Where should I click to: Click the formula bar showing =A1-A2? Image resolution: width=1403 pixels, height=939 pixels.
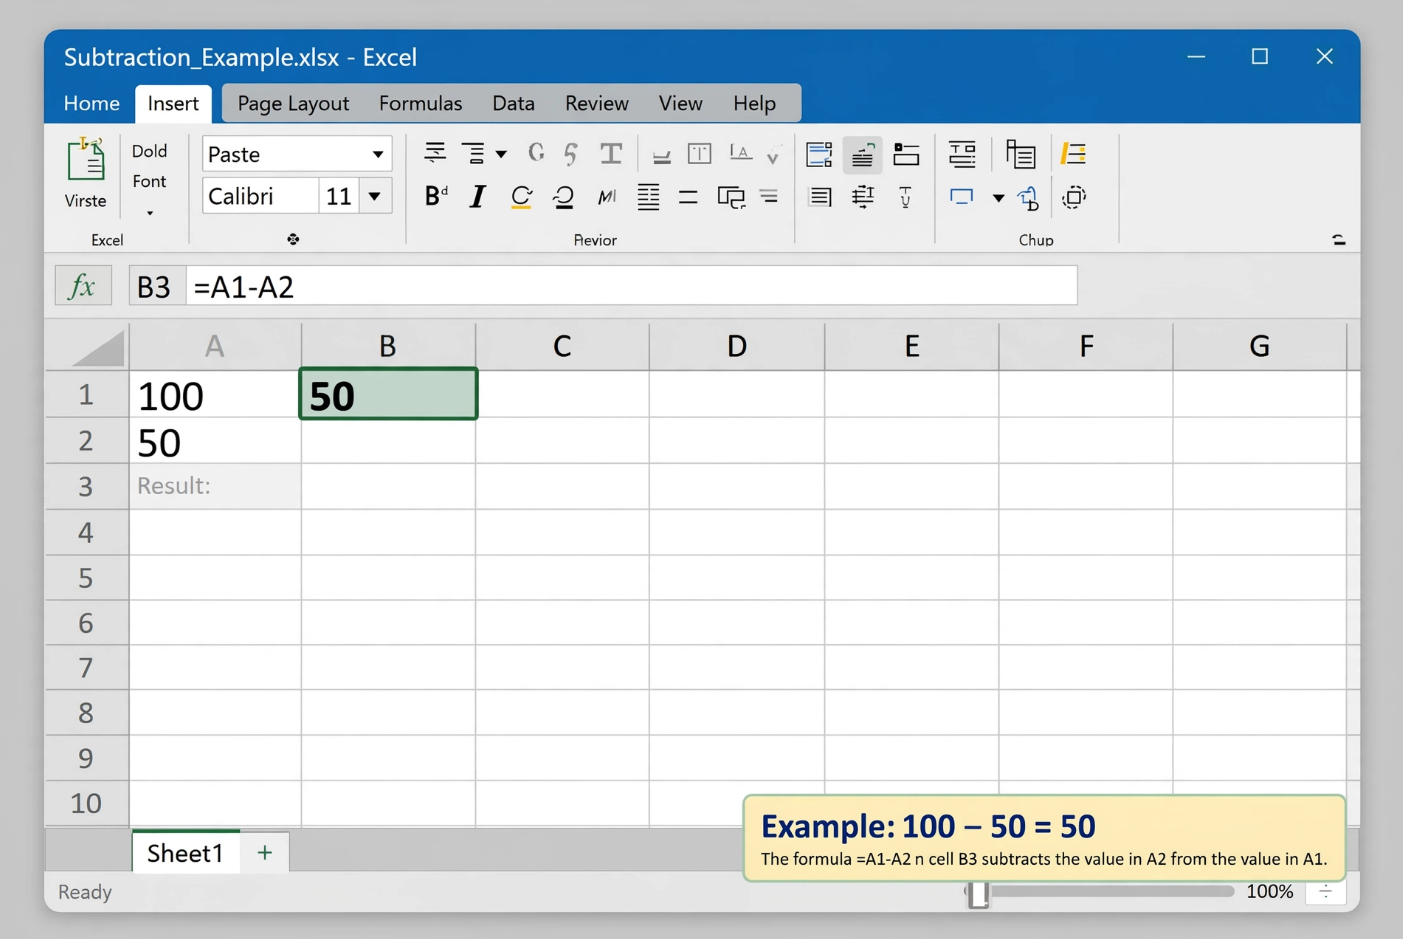click(x=631, y=286)
